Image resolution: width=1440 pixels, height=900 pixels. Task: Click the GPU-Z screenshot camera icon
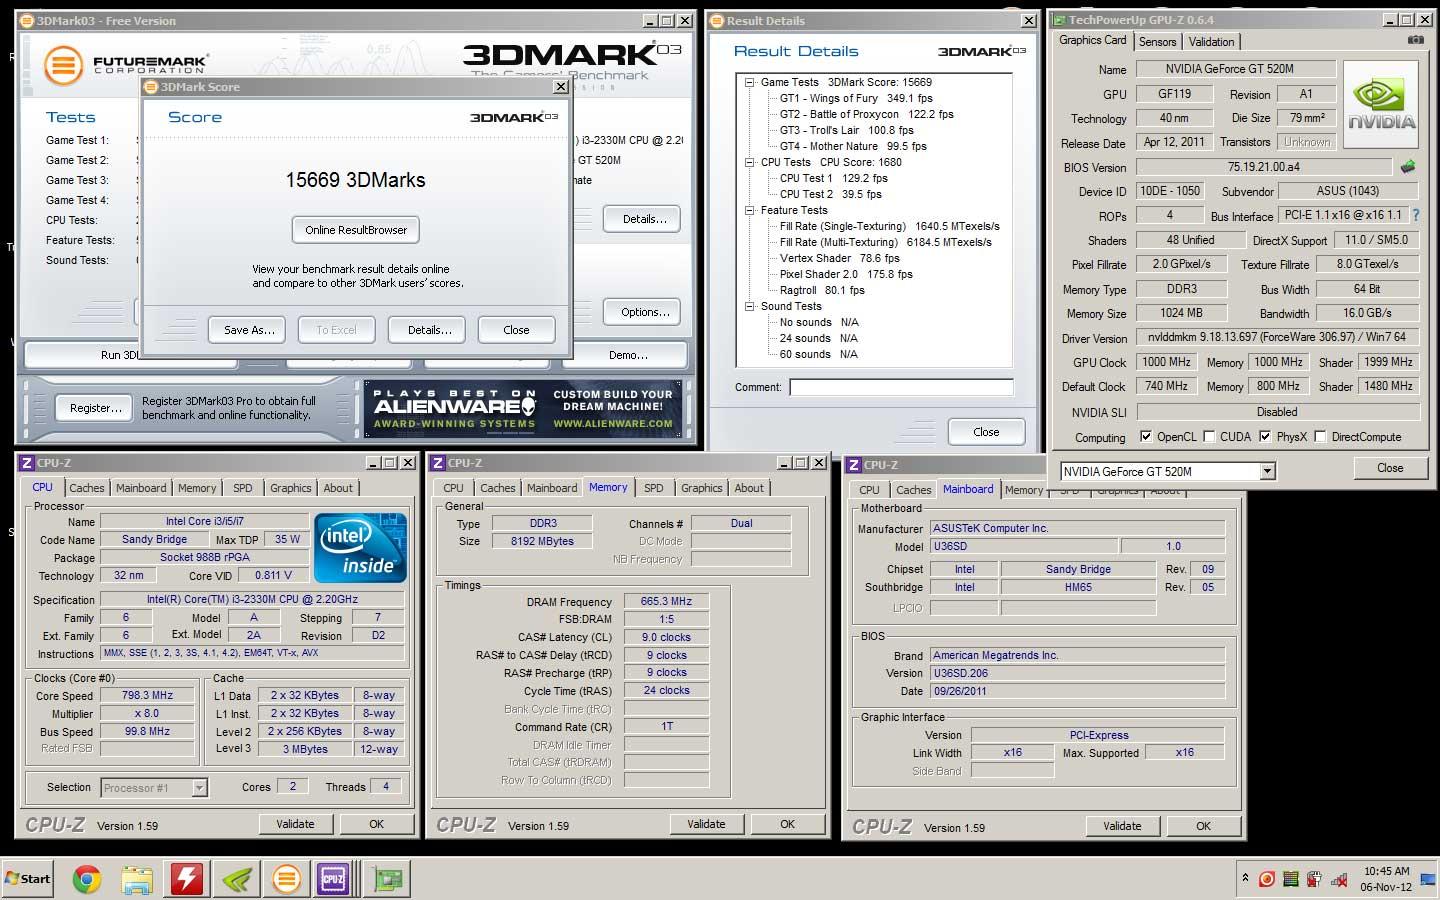[x=1415, y=40]
